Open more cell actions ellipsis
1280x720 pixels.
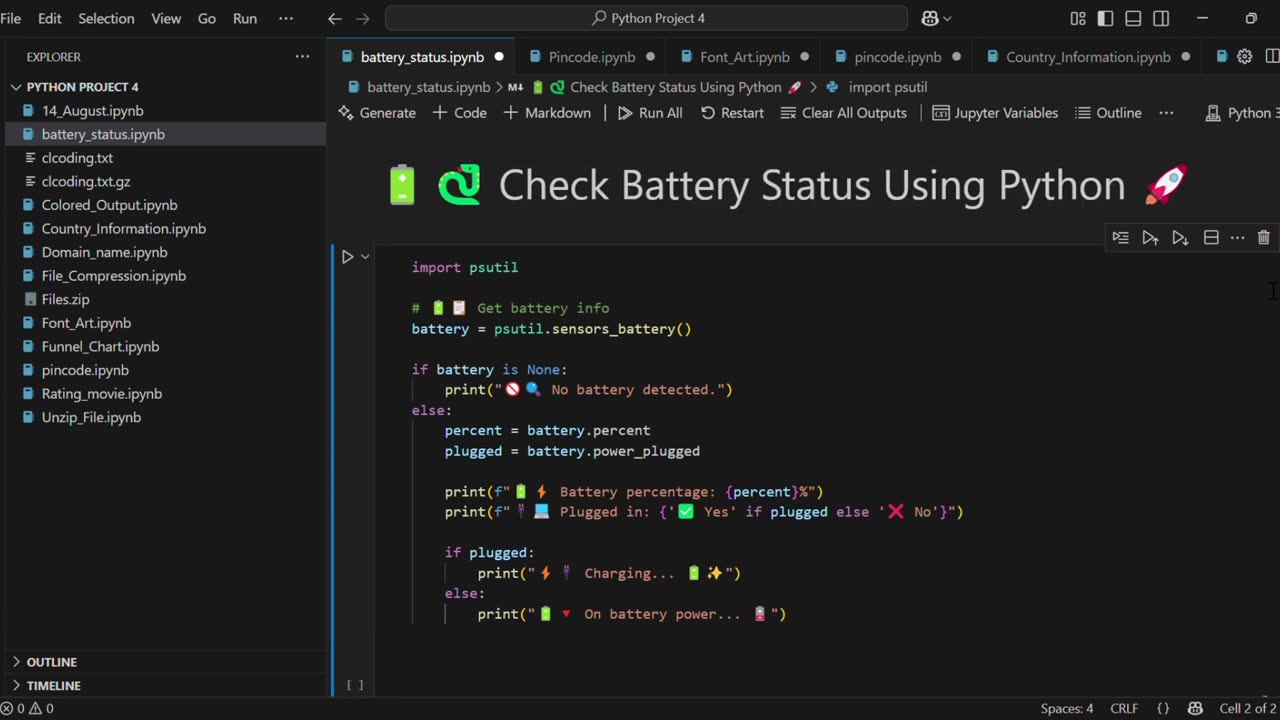point(1237,238)
